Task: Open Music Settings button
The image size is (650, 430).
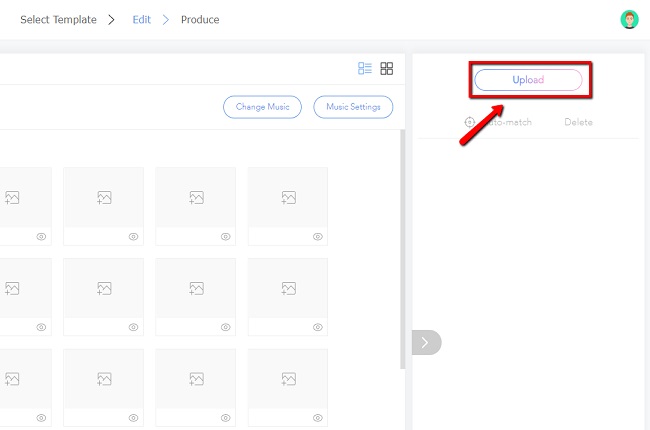Action: [x=353, y=107]
